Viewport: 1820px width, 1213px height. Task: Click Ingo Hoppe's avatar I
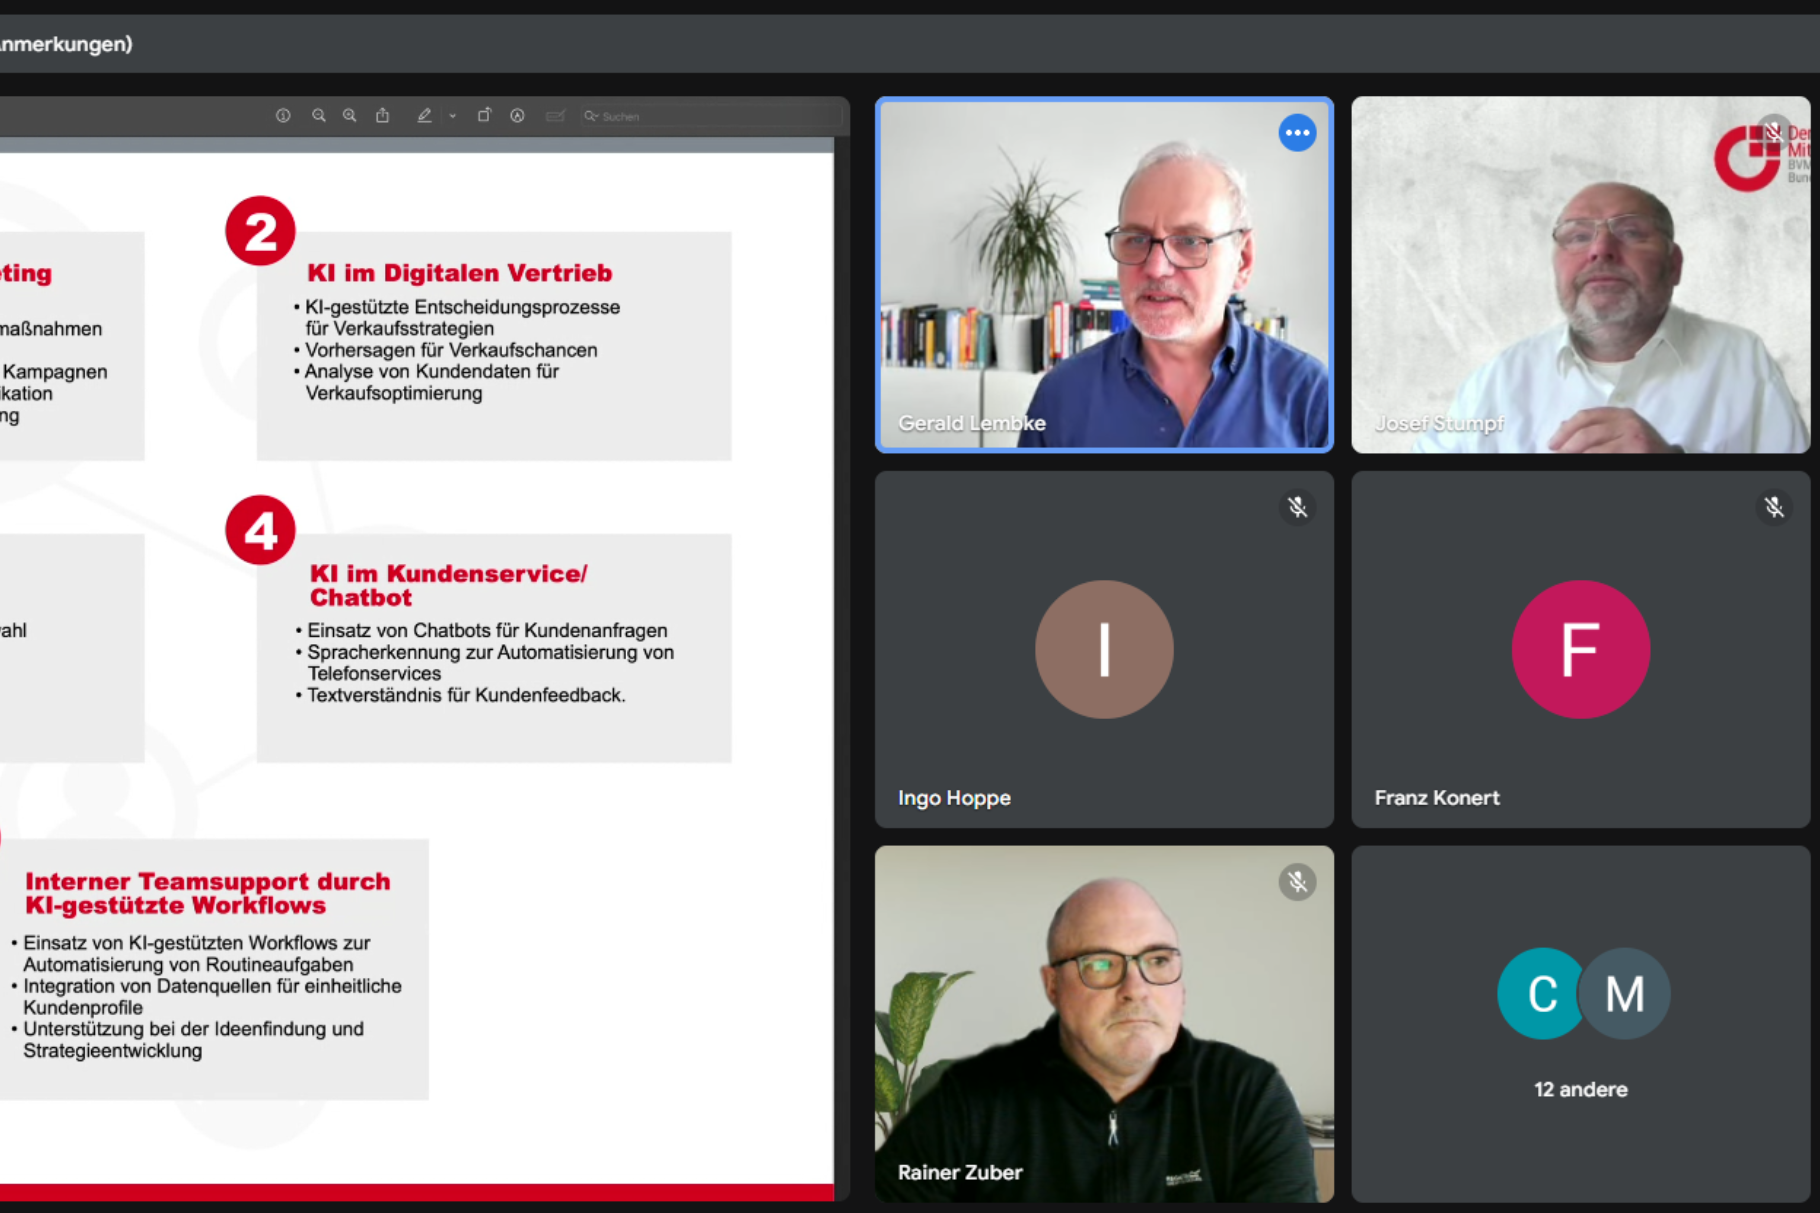pos(1104,649)
